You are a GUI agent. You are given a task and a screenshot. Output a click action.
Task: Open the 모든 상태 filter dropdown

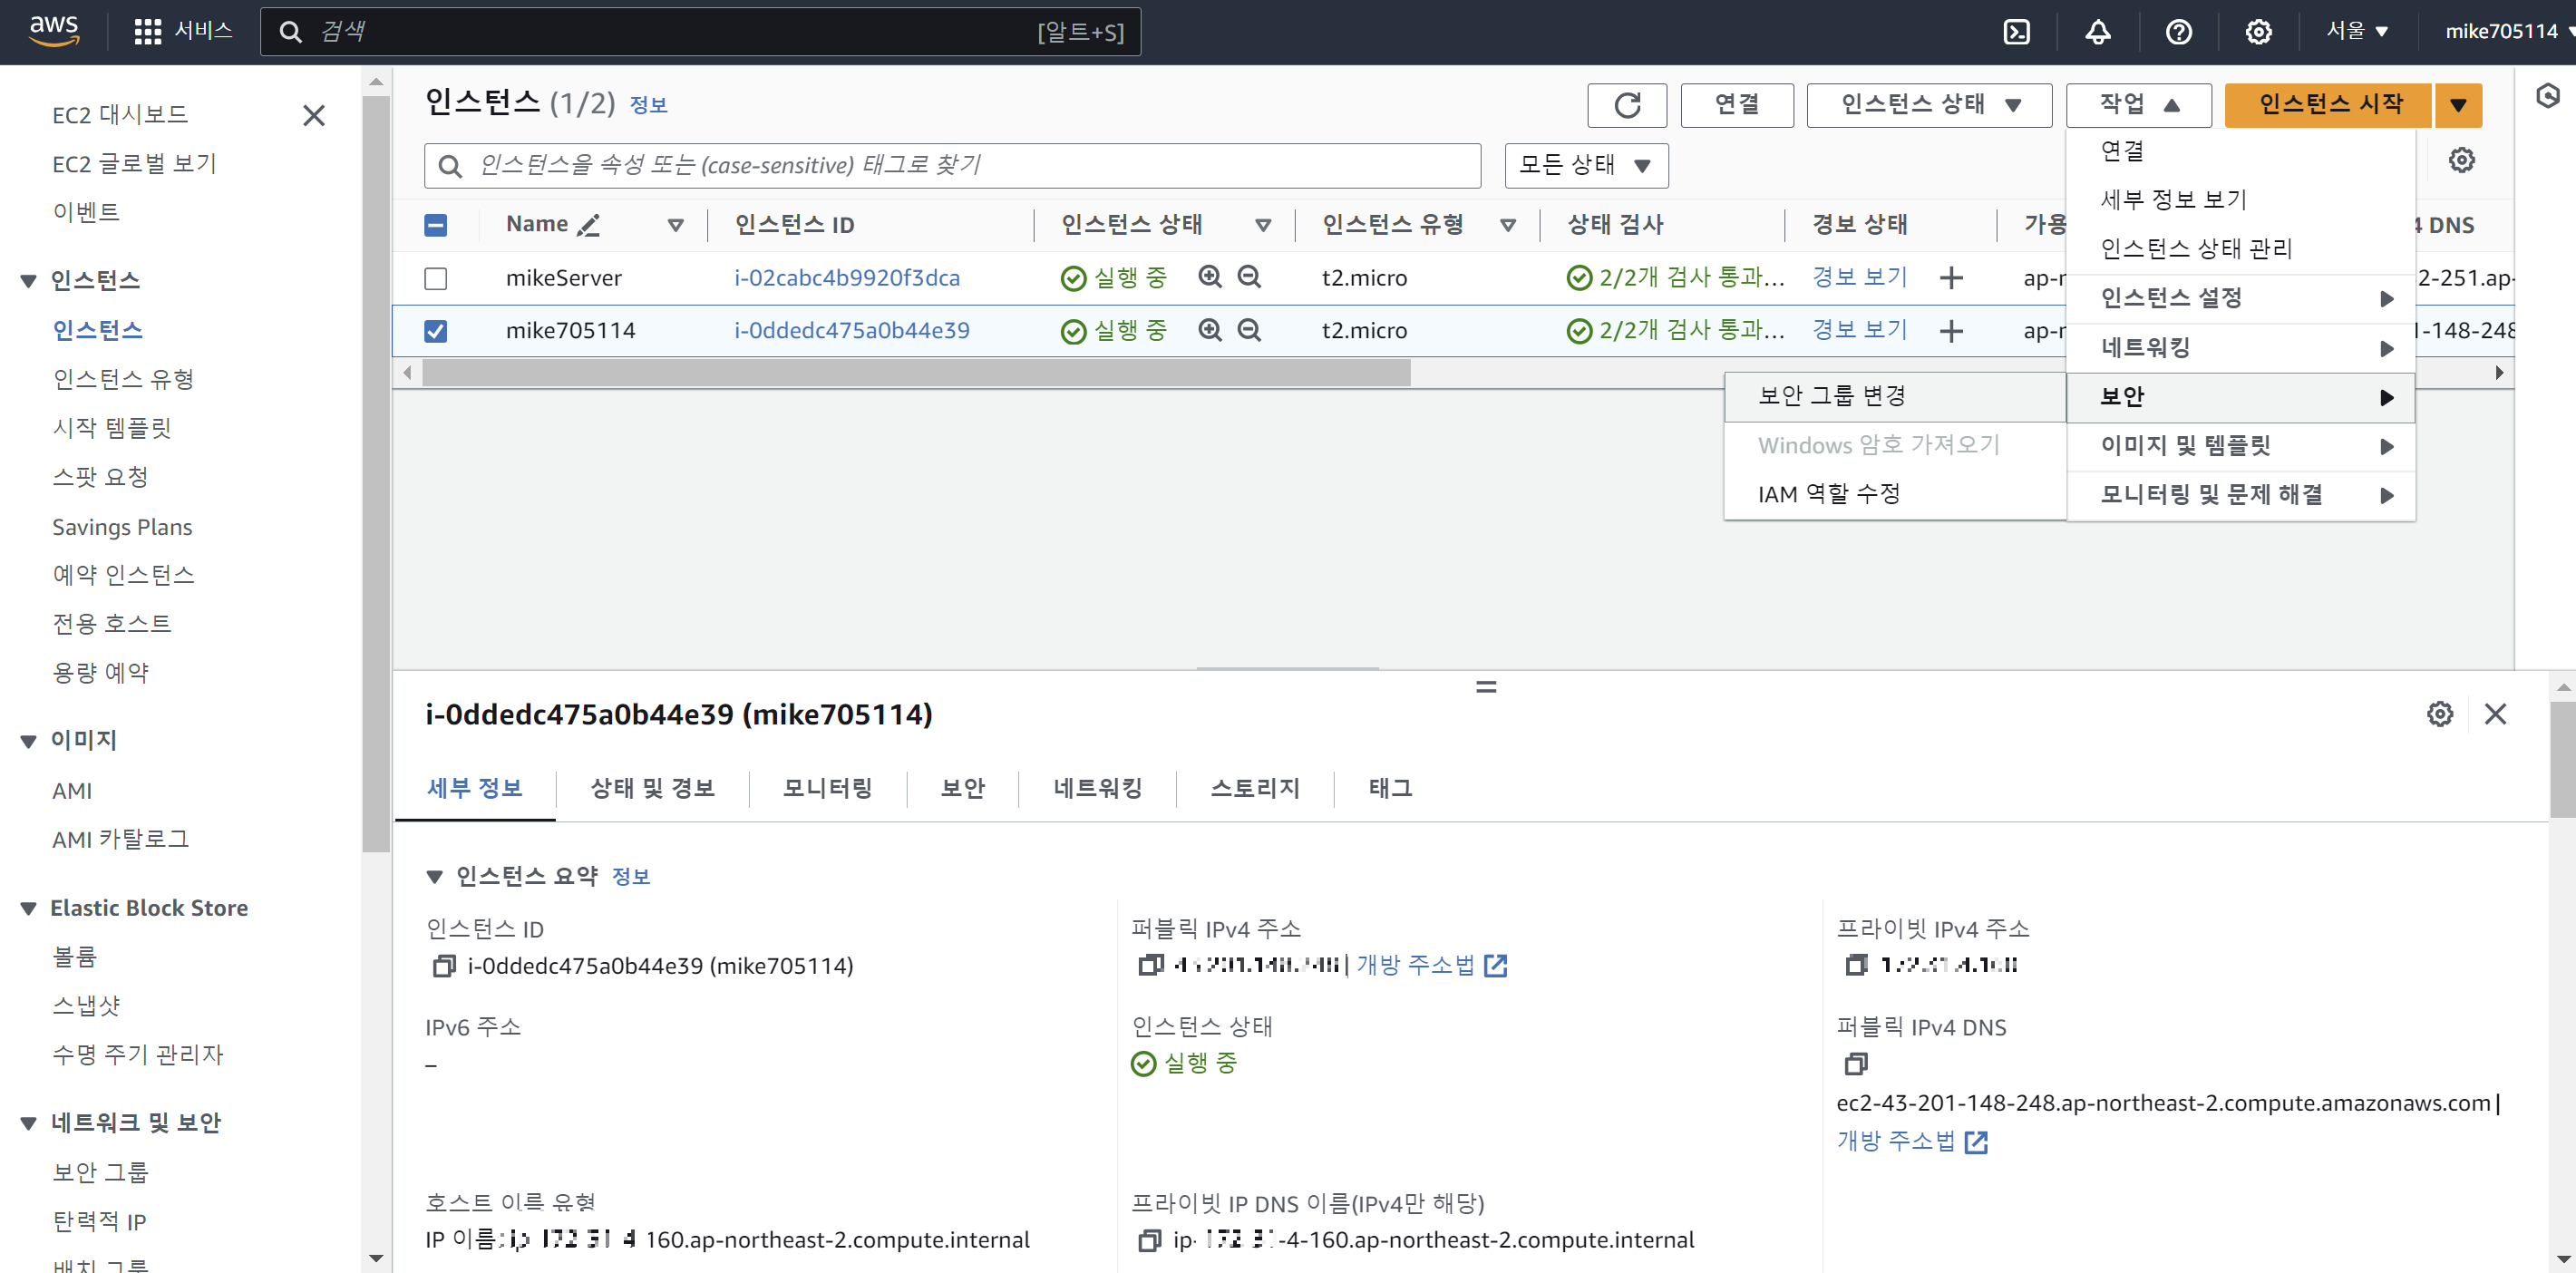1585,165
